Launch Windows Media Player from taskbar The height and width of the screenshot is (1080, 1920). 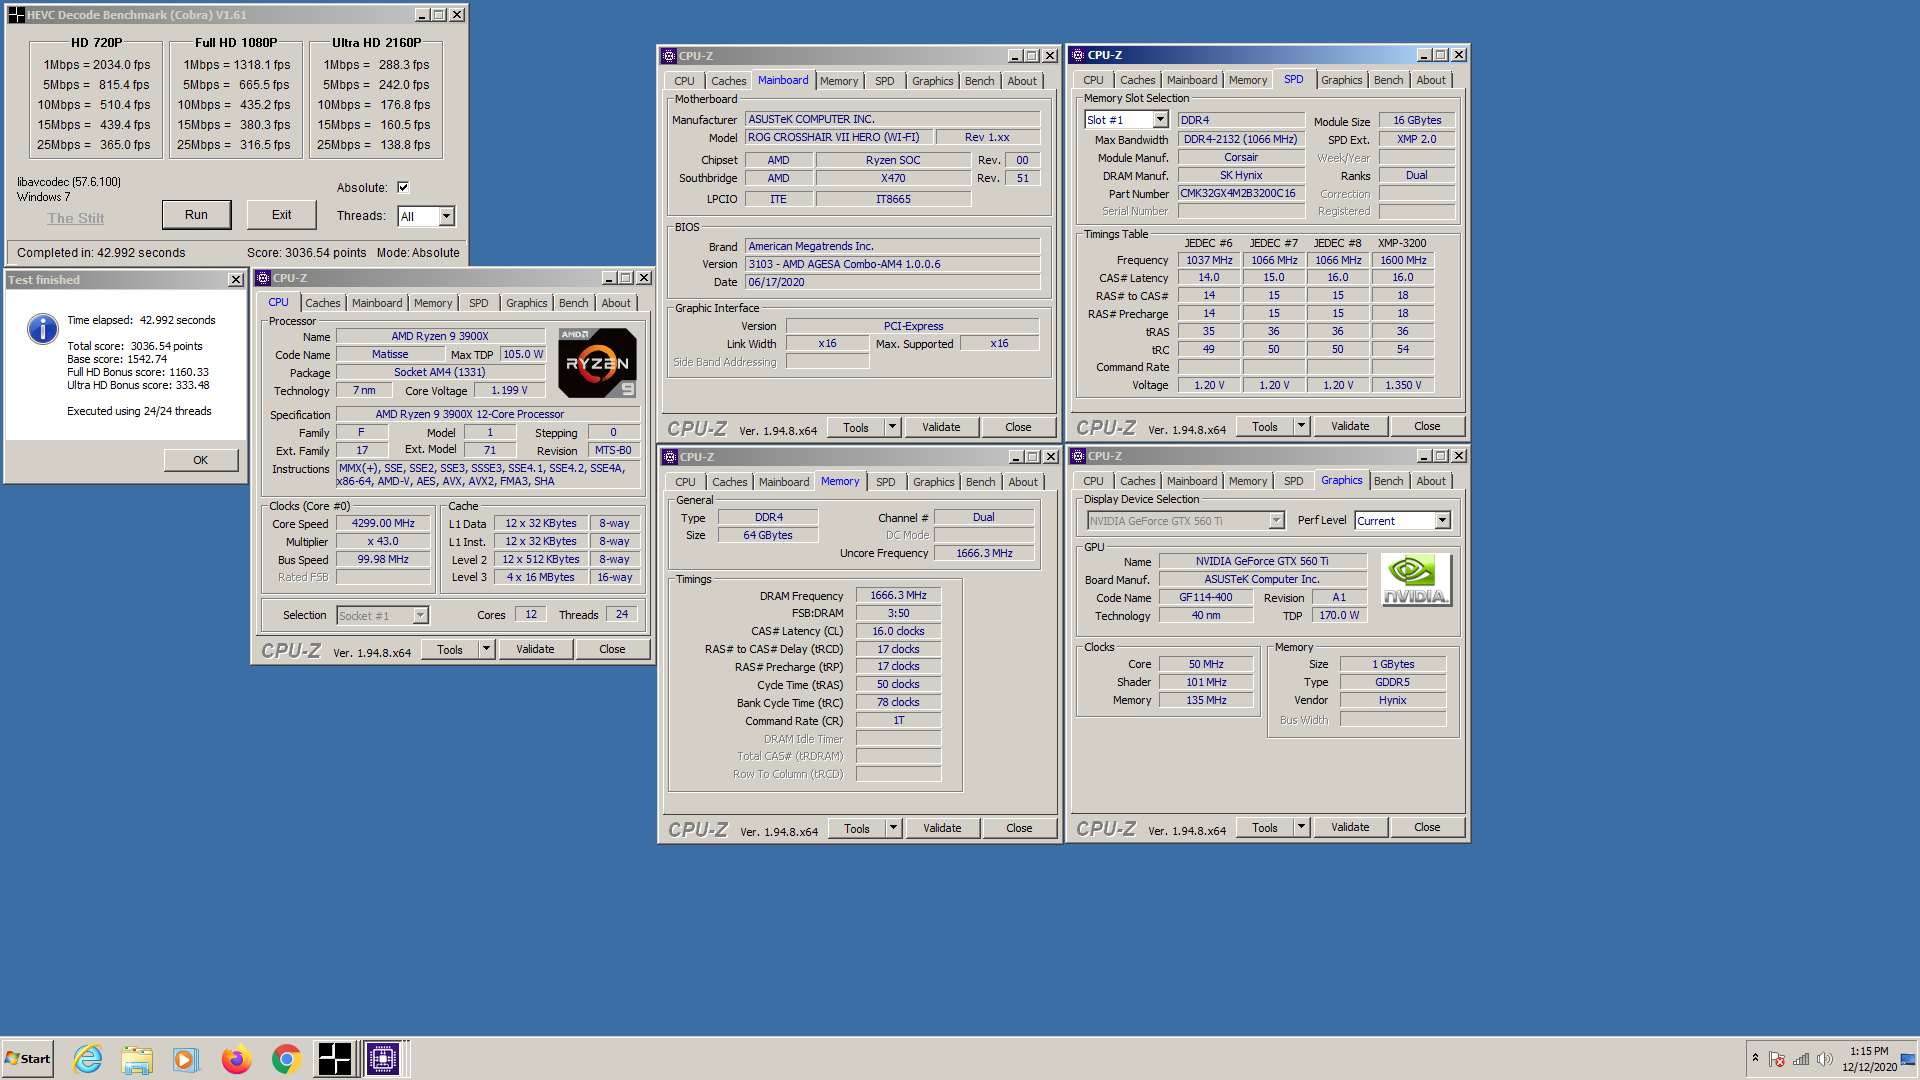[x=186, y=1058]
